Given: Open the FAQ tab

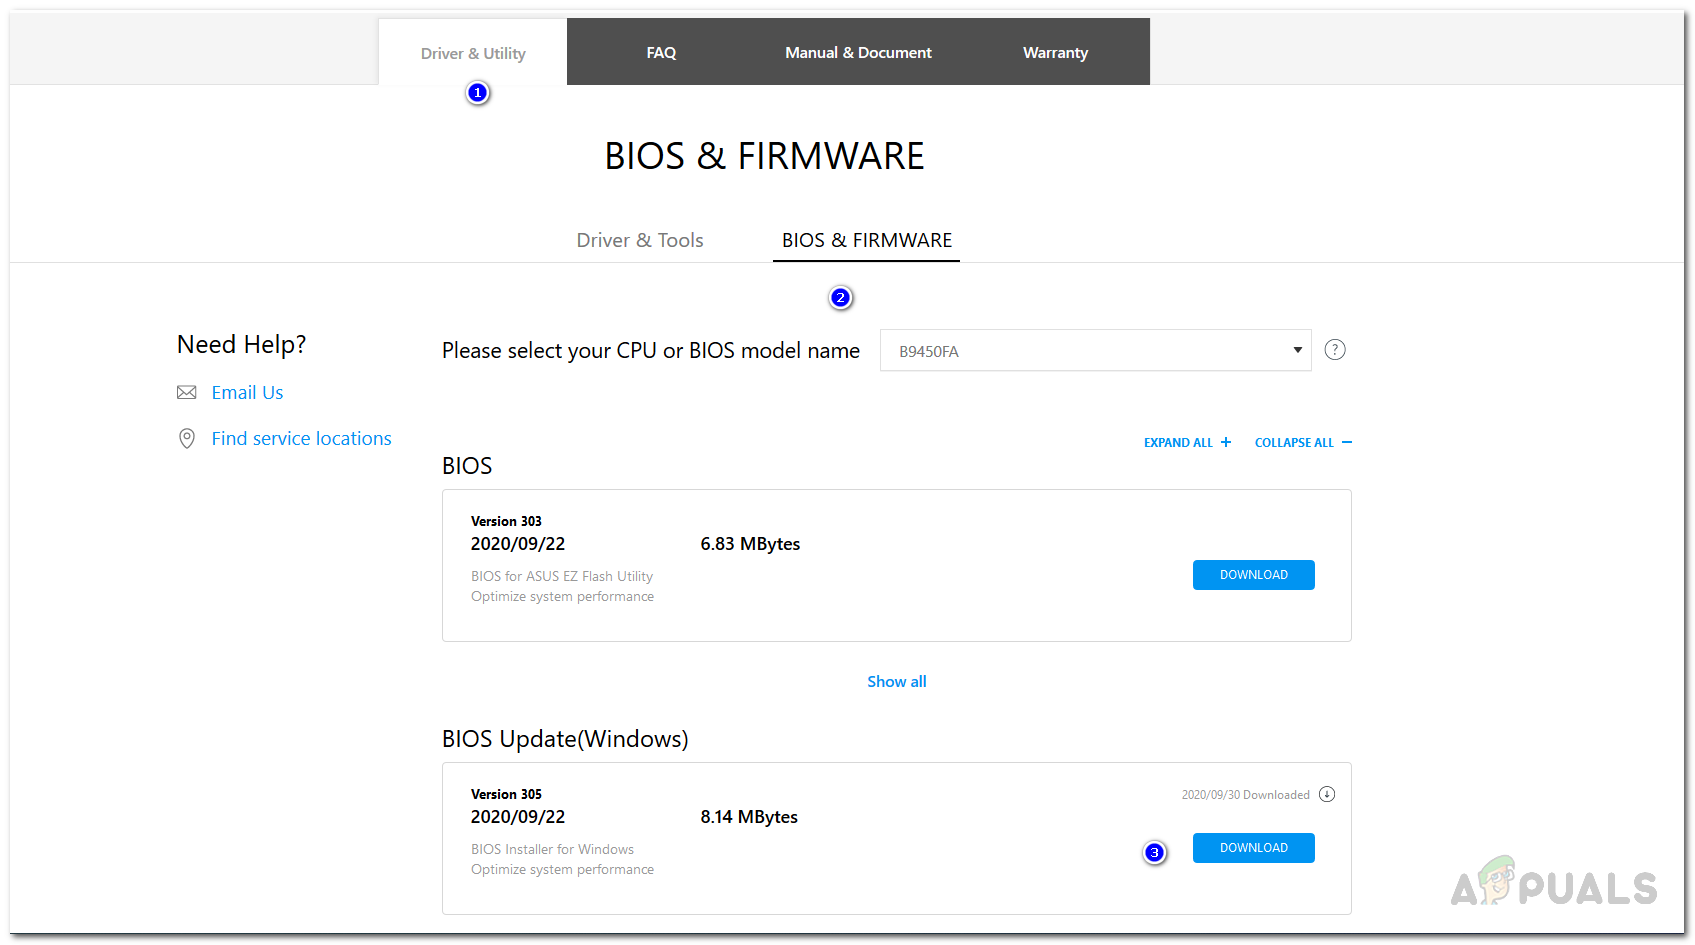Looking at the screenshot, I should click(661, 53).
